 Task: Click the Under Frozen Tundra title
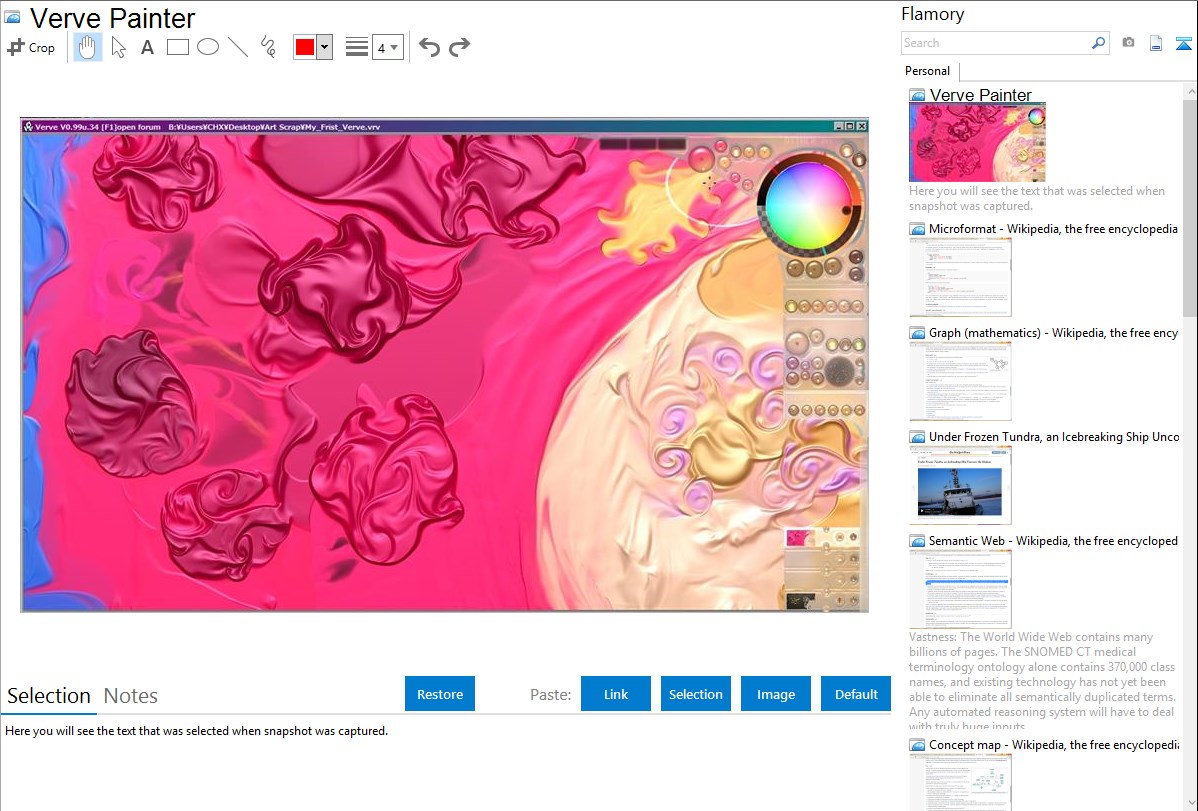[x=1054, y=436]
